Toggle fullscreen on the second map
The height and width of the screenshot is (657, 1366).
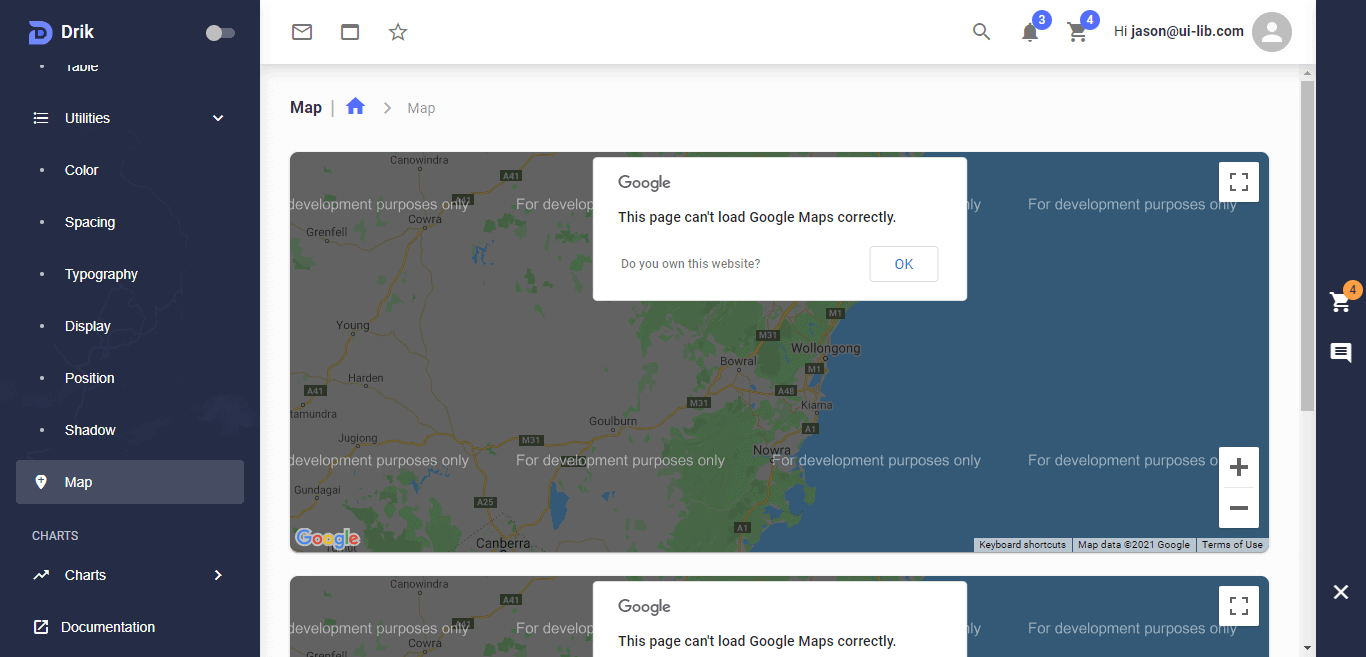coord(1239,606)
